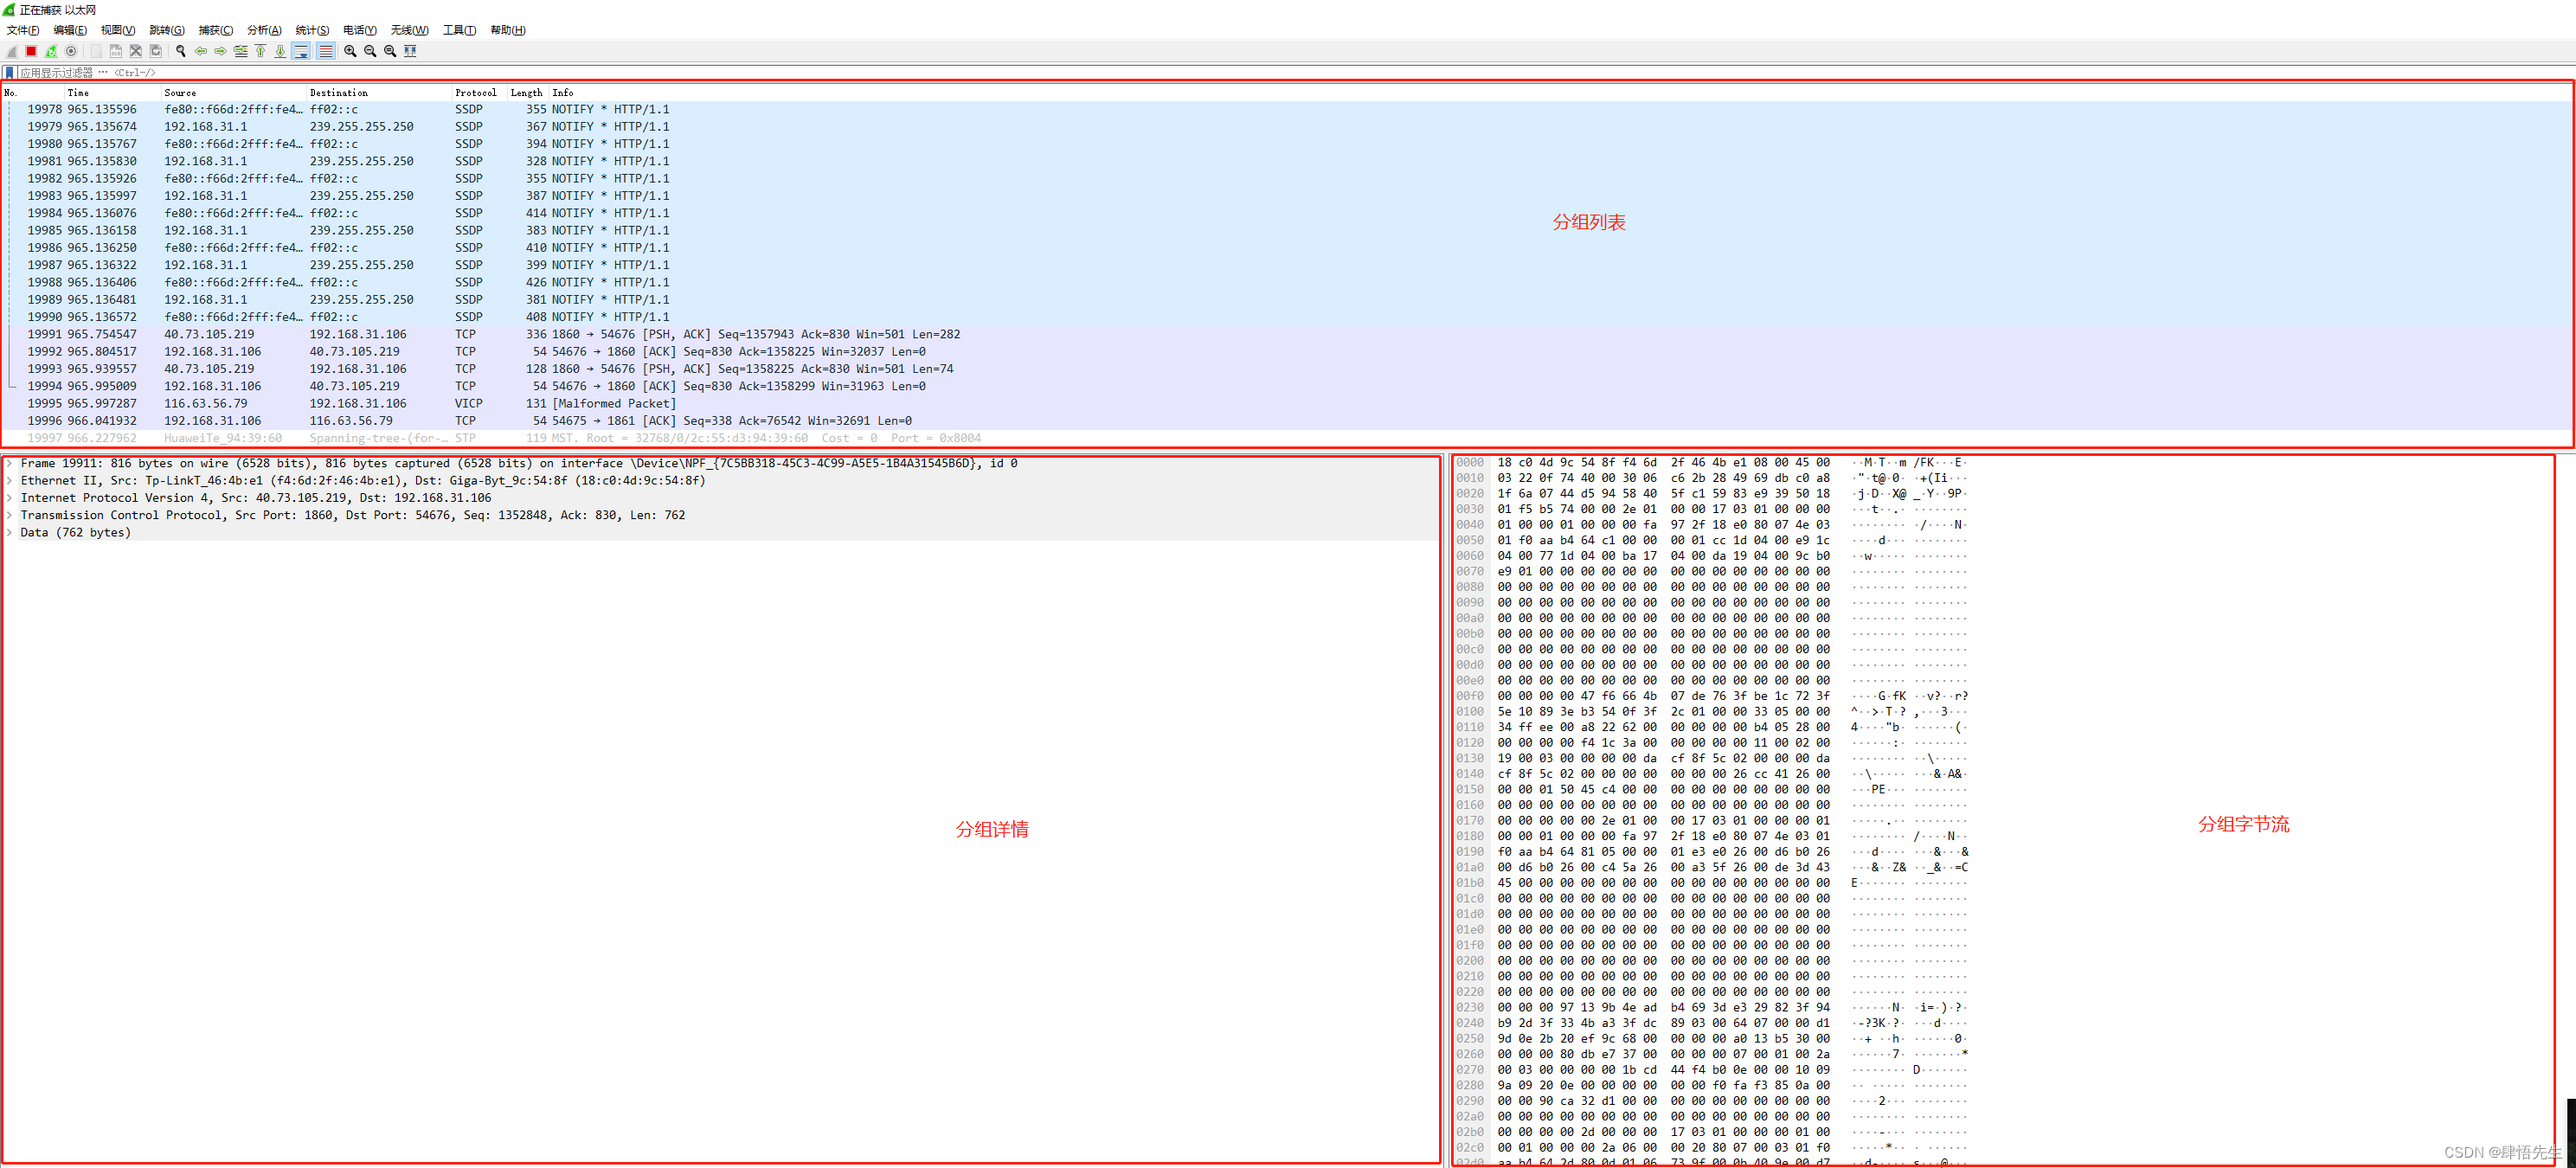Open the 编辑(E) menu

pyautogui.click(x=70, y=30)
